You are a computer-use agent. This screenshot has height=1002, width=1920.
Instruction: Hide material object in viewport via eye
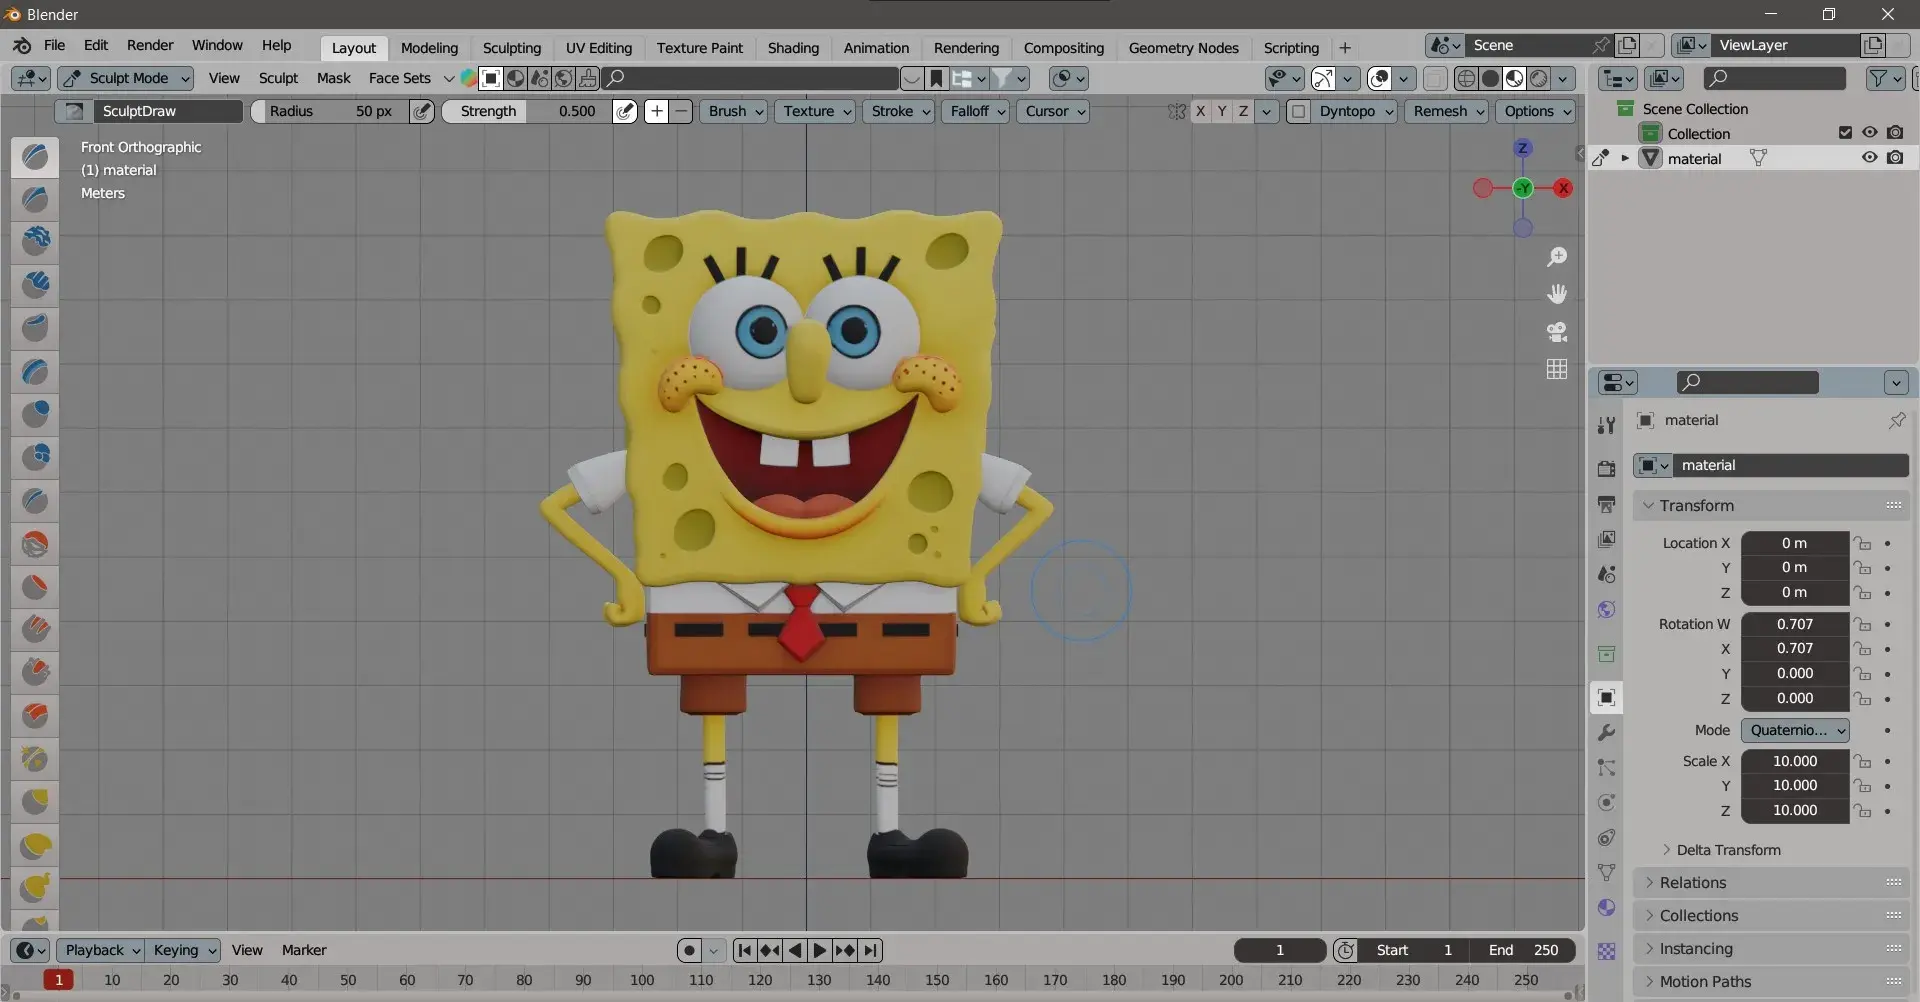click(x=1869, y=158)
